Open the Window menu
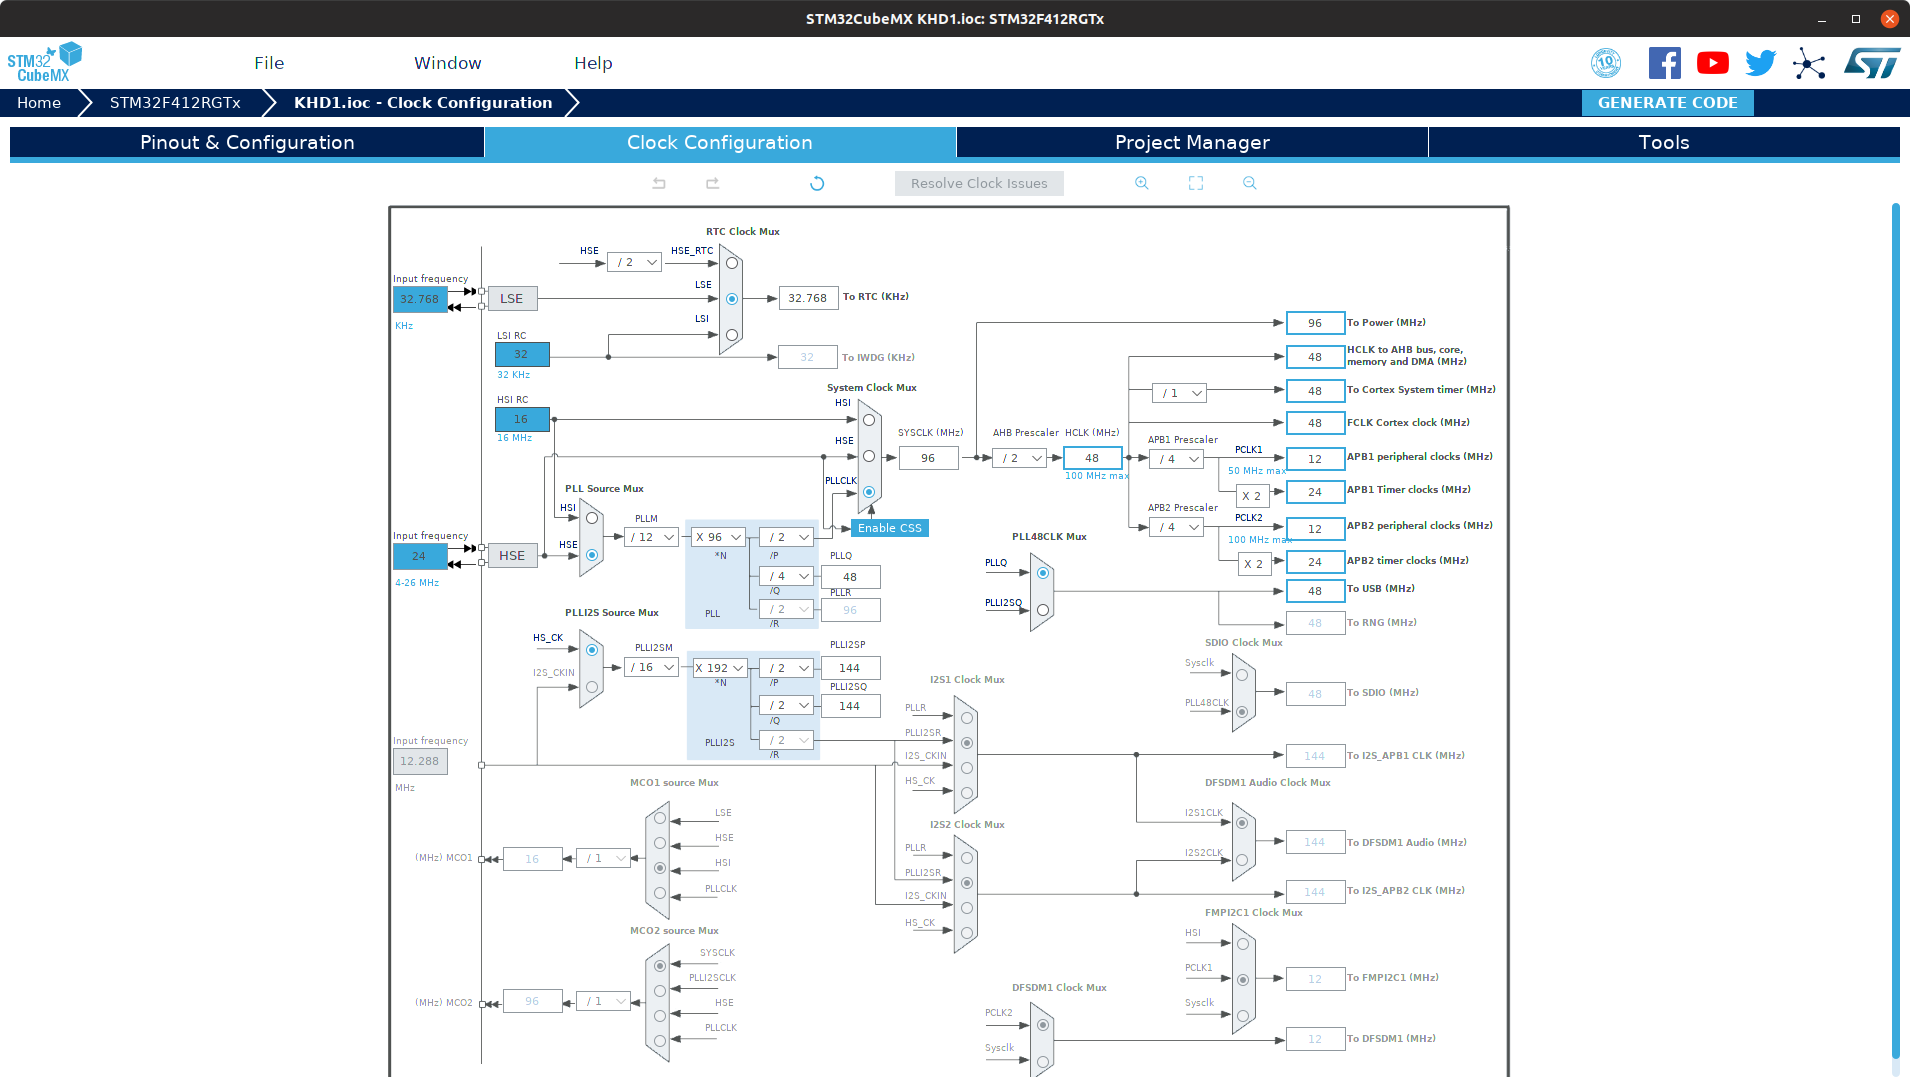This screenshot has height=1087, width=1910. [x=448, y=63]
